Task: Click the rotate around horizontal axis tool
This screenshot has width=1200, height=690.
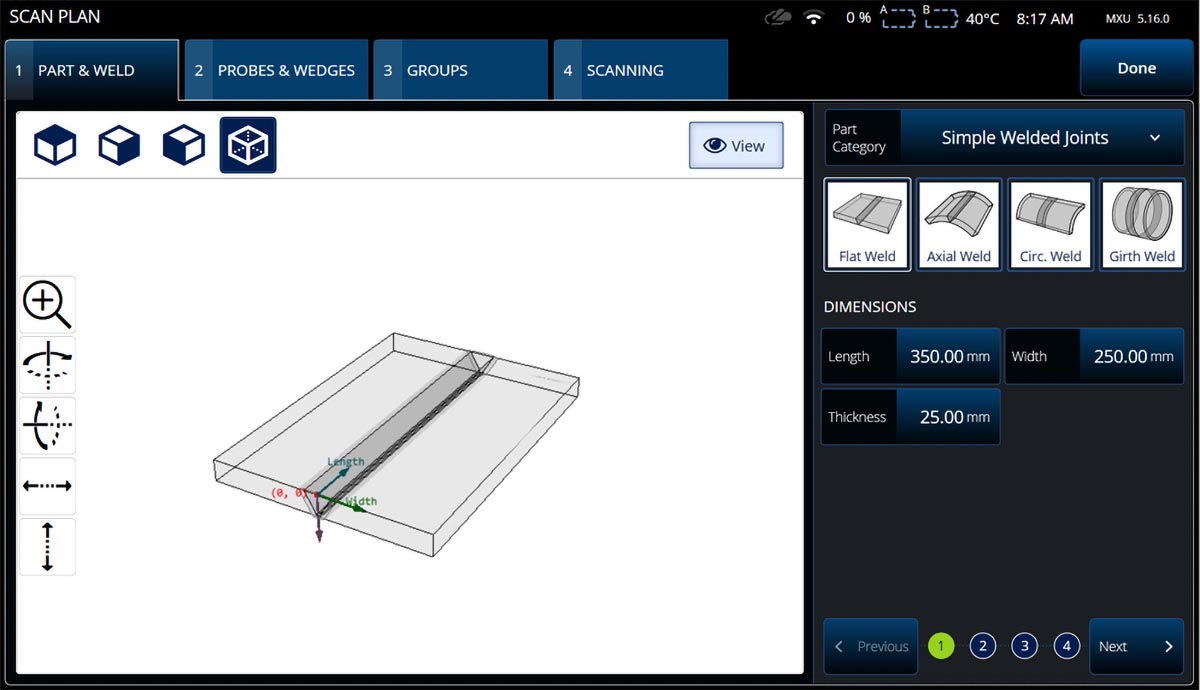Action: pos(47,426)
